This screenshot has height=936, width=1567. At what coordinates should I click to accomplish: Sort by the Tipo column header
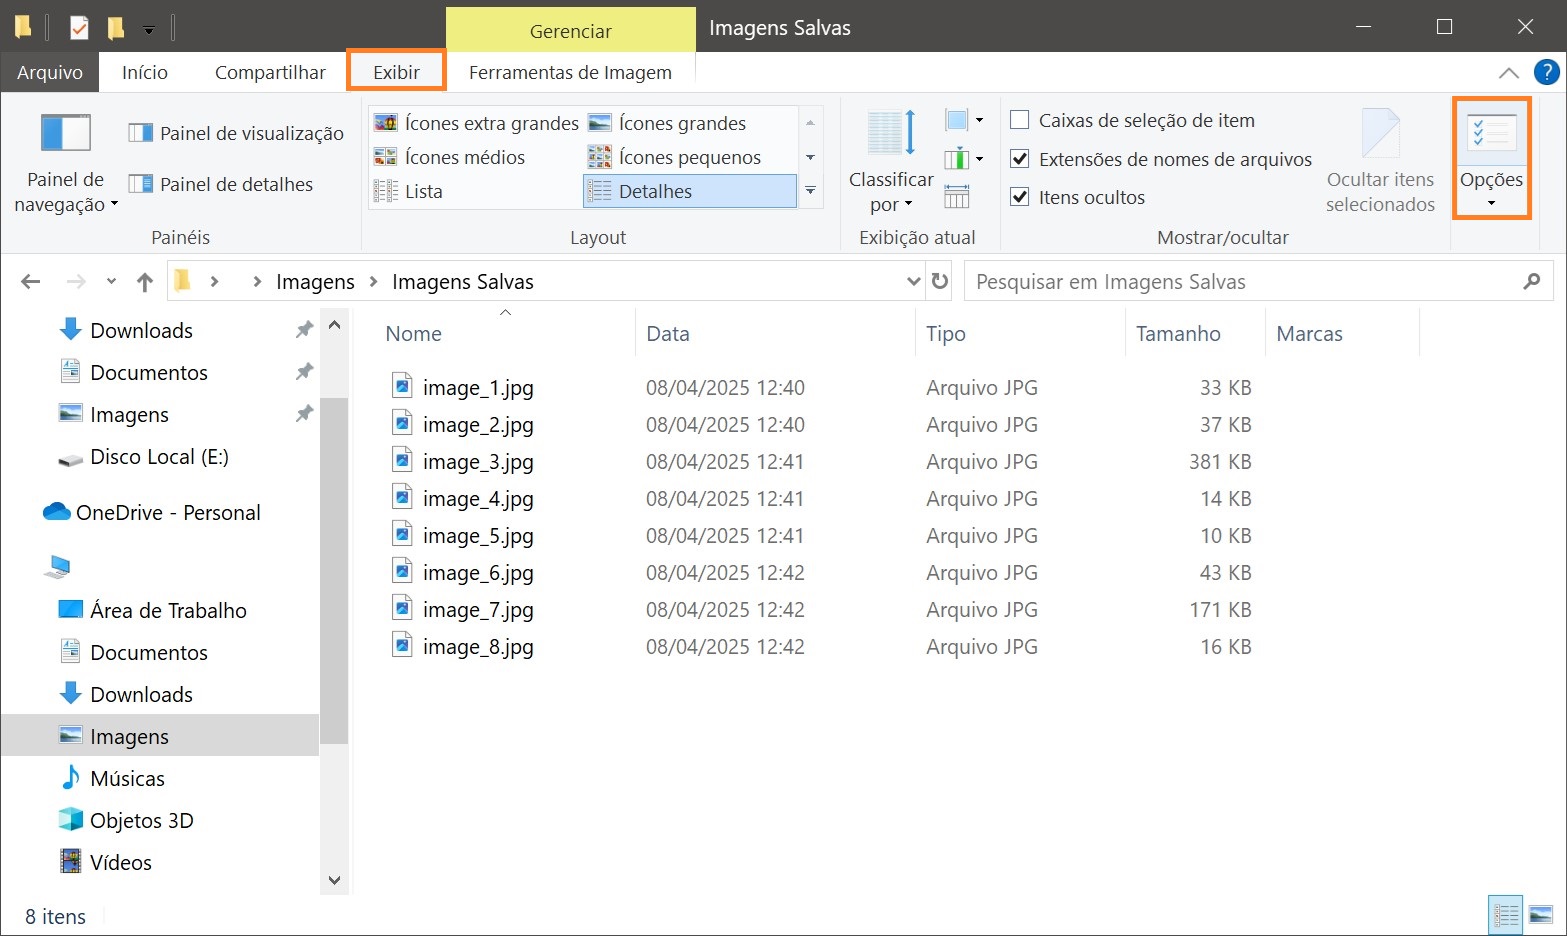click(946, 334)
